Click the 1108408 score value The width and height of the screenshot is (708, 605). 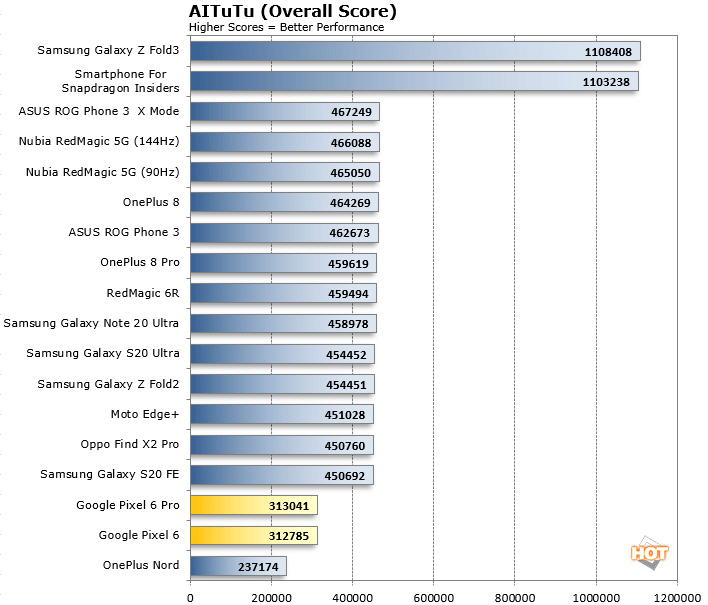[608, 52]
